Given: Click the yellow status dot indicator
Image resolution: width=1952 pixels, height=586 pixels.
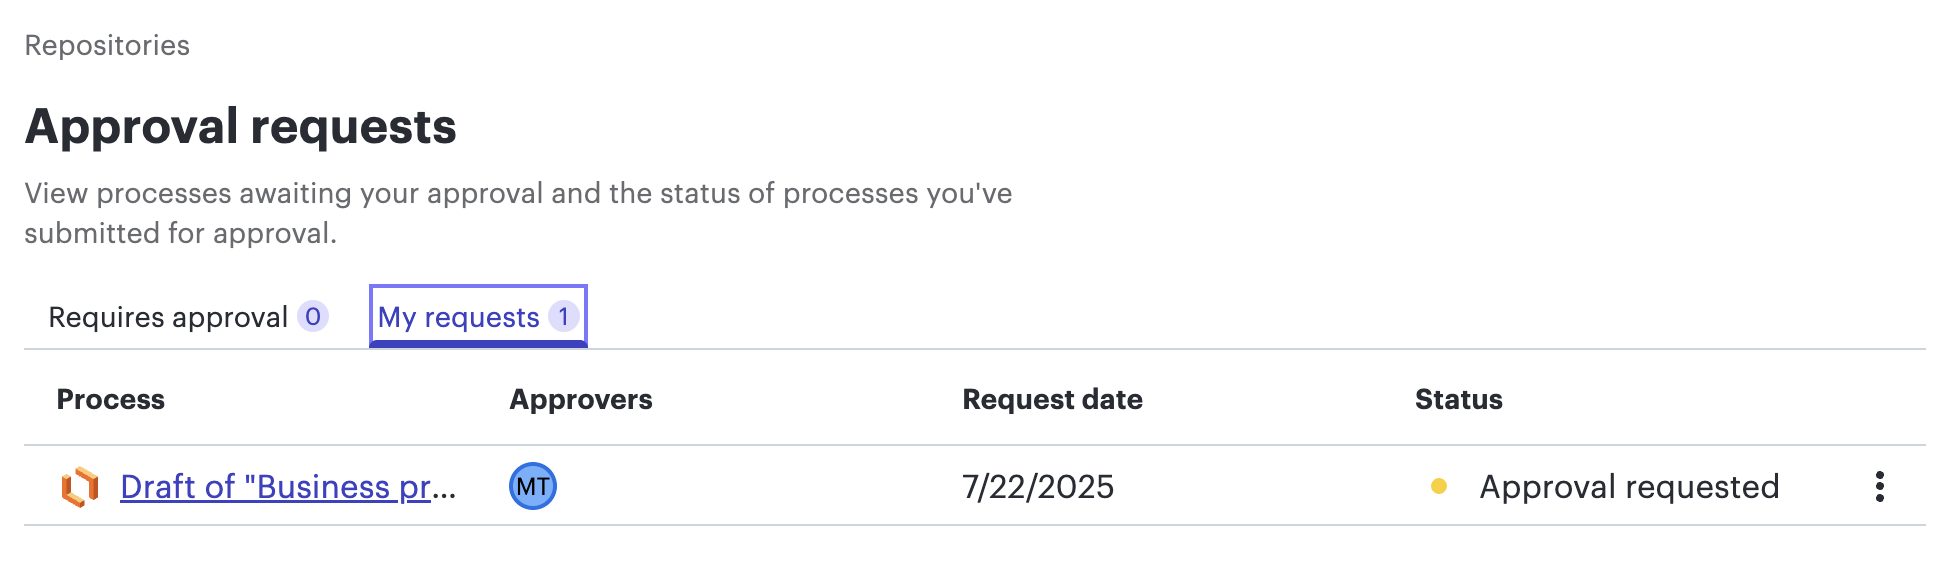Looking at the screenshot, I should click(x=1438, y=487).
